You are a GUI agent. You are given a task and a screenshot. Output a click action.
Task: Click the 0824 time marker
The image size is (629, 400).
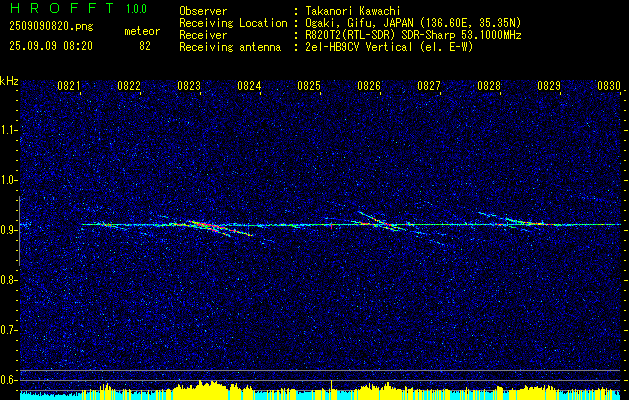(249, 85)
